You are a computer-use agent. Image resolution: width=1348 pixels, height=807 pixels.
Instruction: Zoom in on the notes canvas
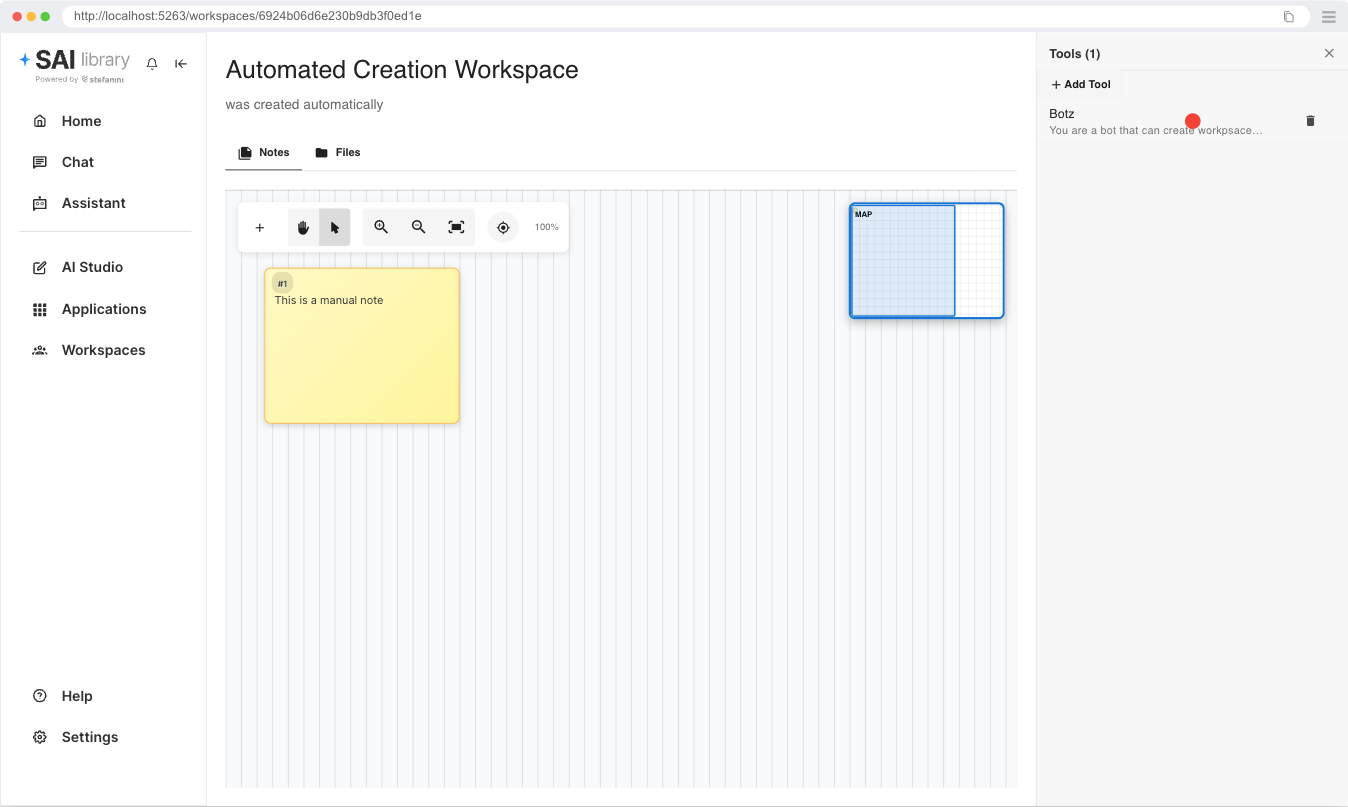coord(381,228)
